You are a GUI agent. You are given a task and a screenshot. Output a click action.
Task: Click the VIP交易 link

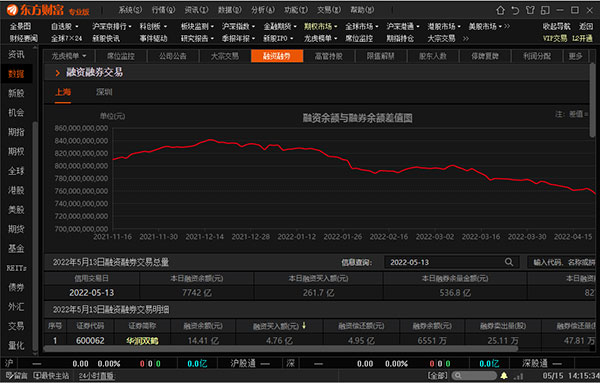(555, 39)
